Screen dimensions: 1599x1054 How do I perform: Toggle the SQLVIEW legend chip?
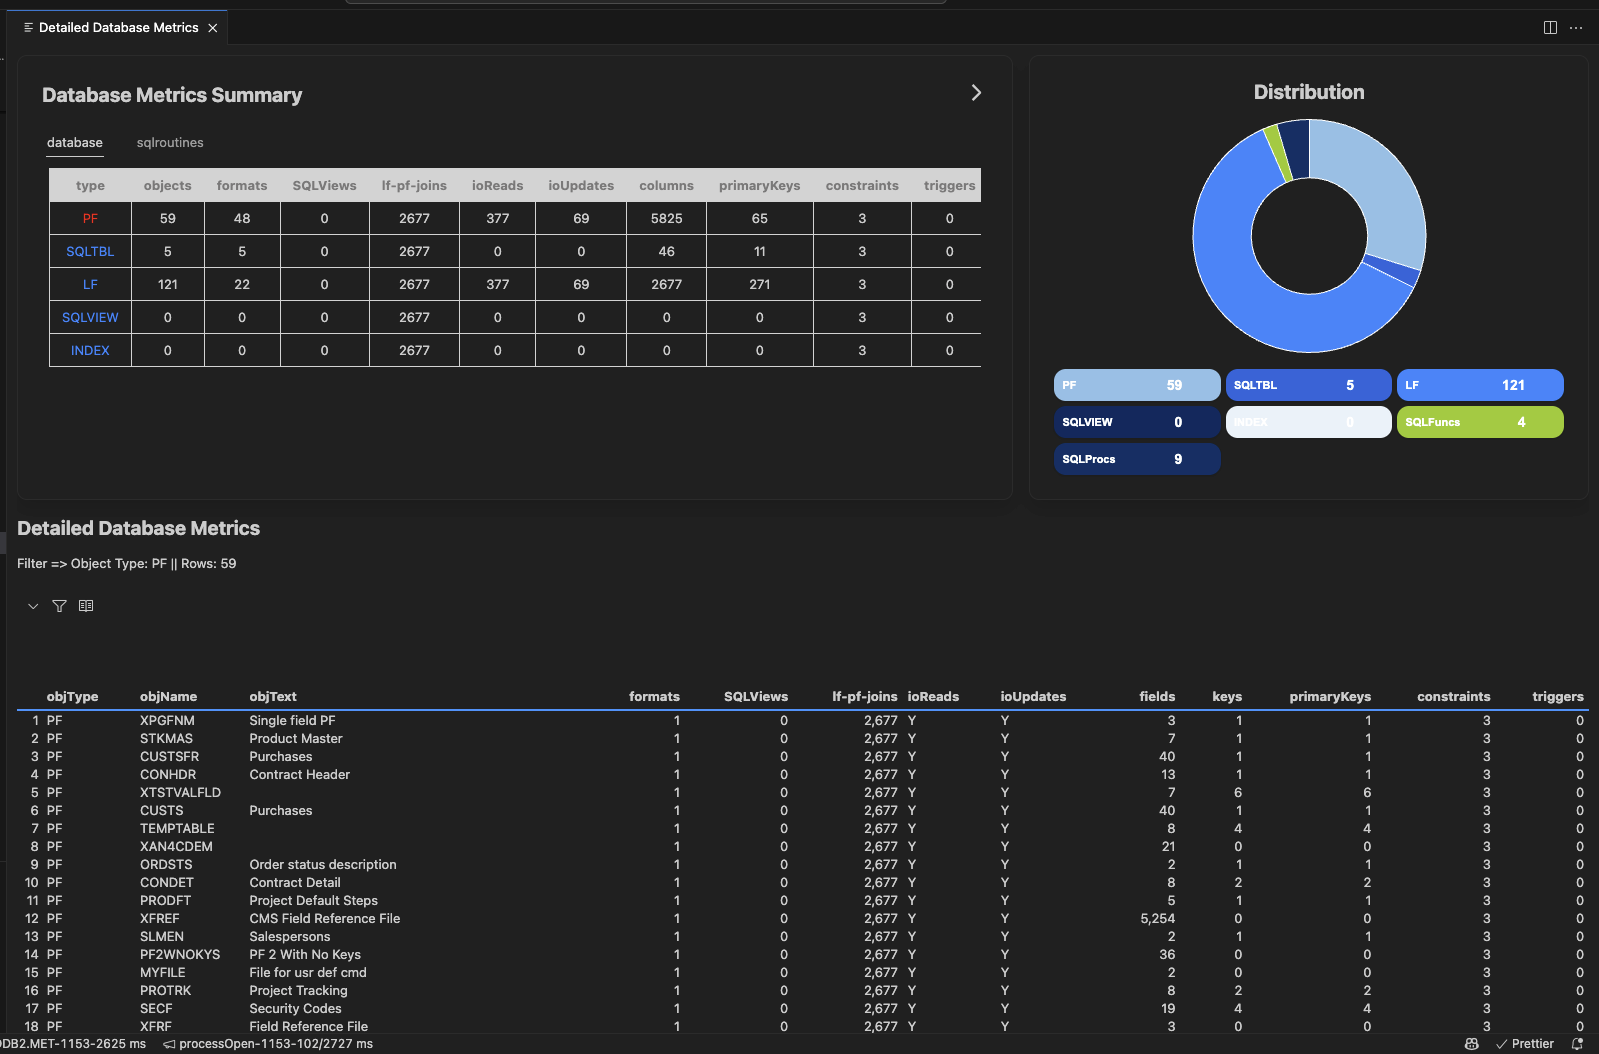1136,422
